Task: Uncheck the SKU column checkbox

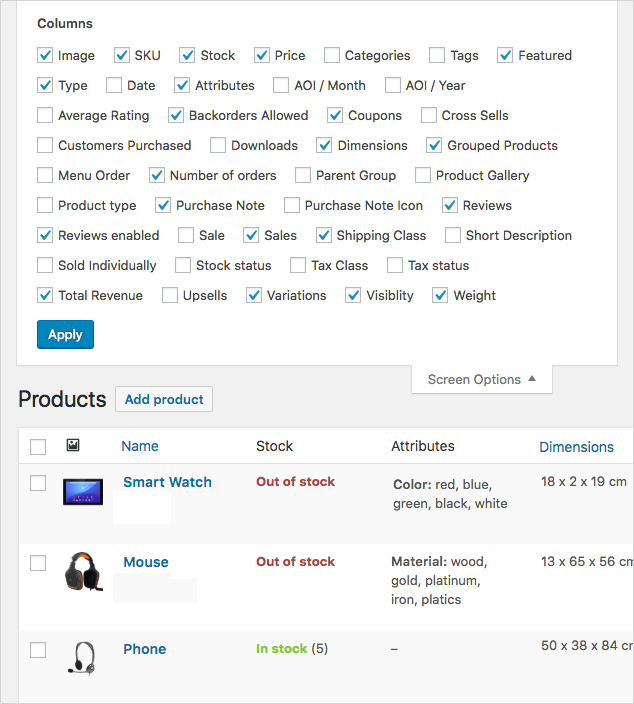Action: [x=122, y=56]
